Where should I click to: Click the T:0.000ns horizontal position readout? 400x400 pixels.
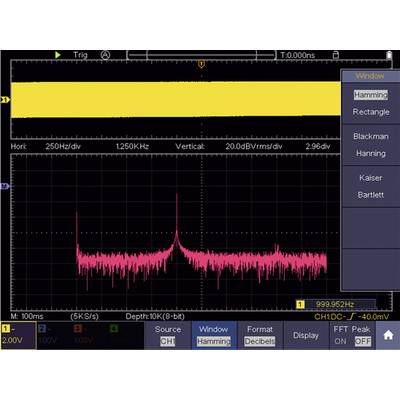click(x=298, y=55)
